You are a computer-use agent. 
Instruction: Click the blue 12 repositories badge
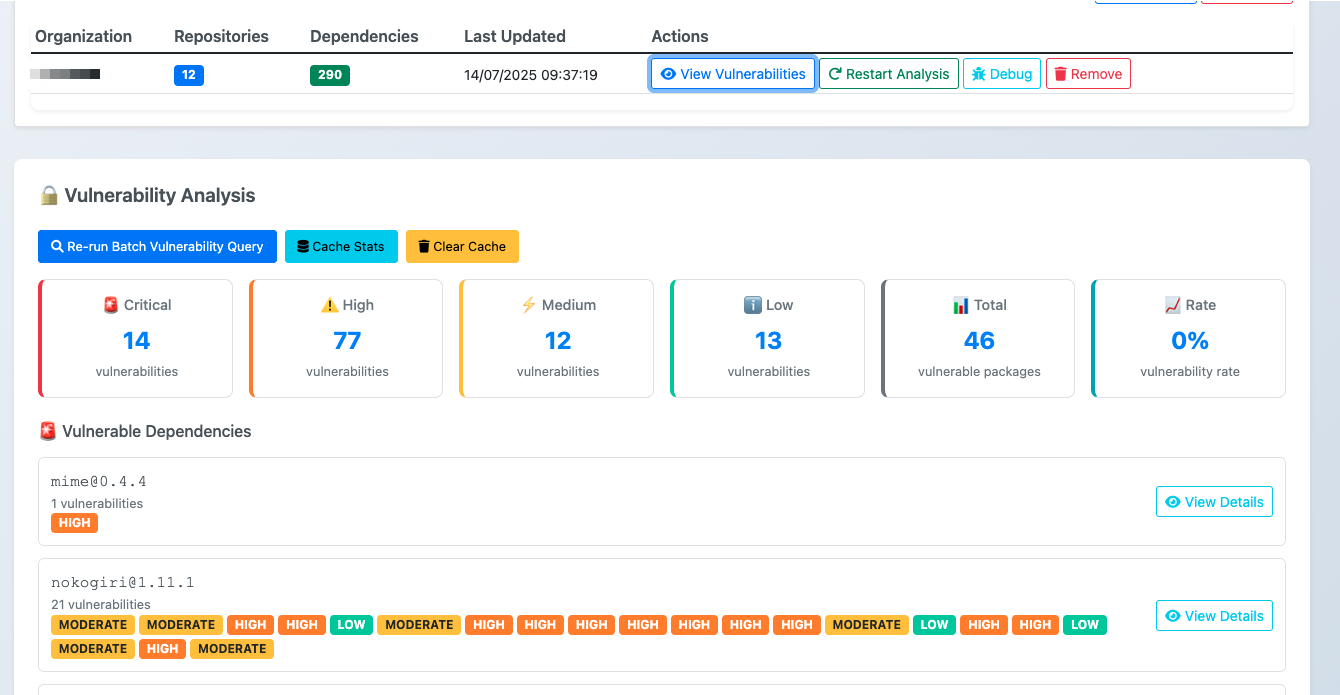pos(189,74)
